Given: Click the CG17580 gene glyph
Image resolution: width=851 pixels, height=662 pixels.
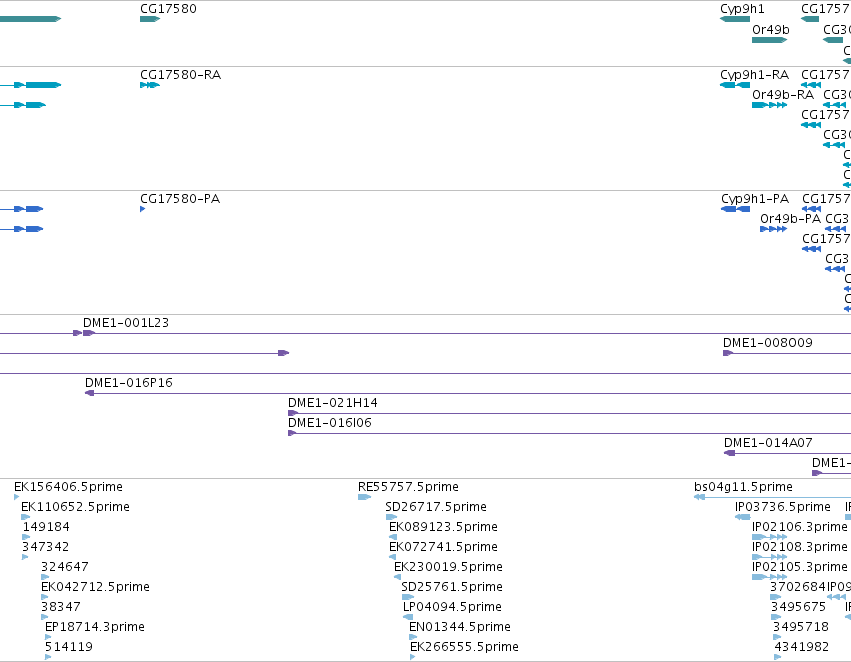Looking at the screenshot, I should tap(150, 19).
